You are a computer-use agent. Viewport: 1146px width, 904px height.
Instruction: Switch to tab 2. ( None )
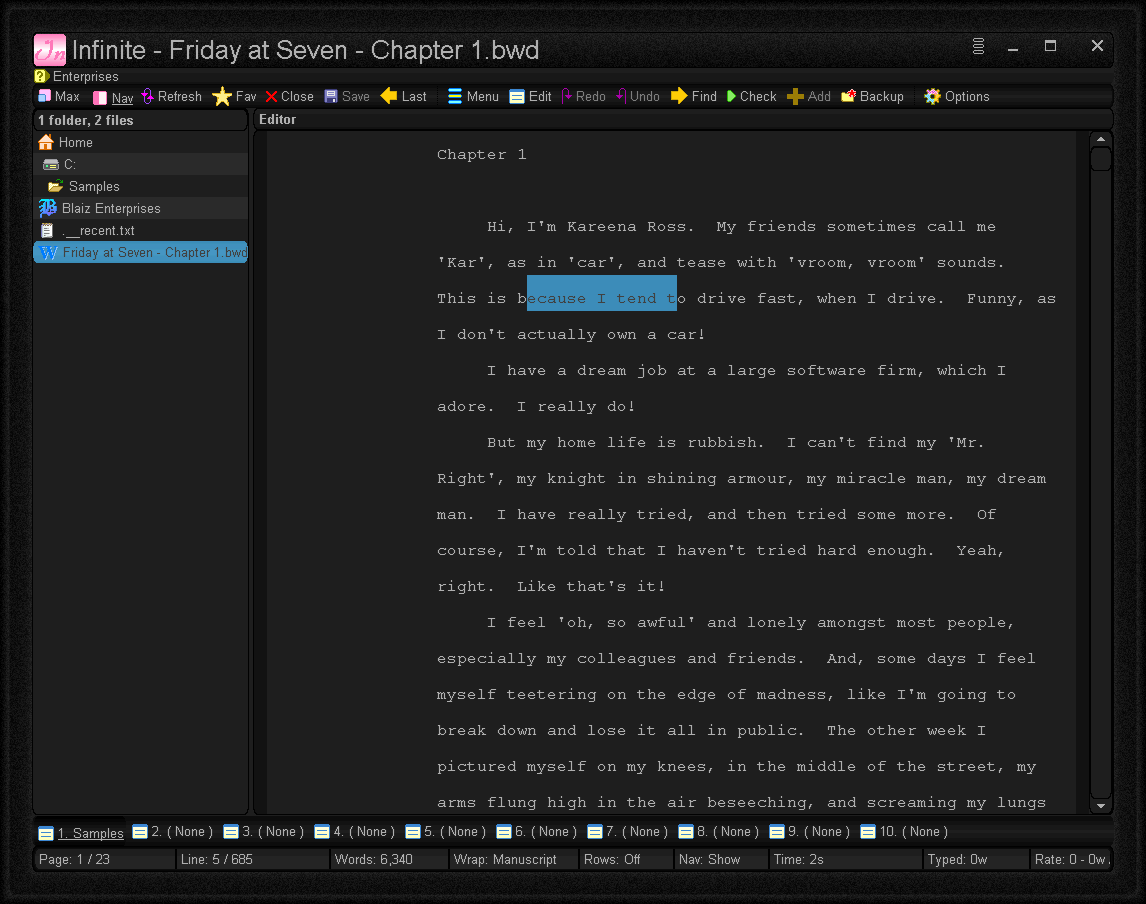point(173,832)
